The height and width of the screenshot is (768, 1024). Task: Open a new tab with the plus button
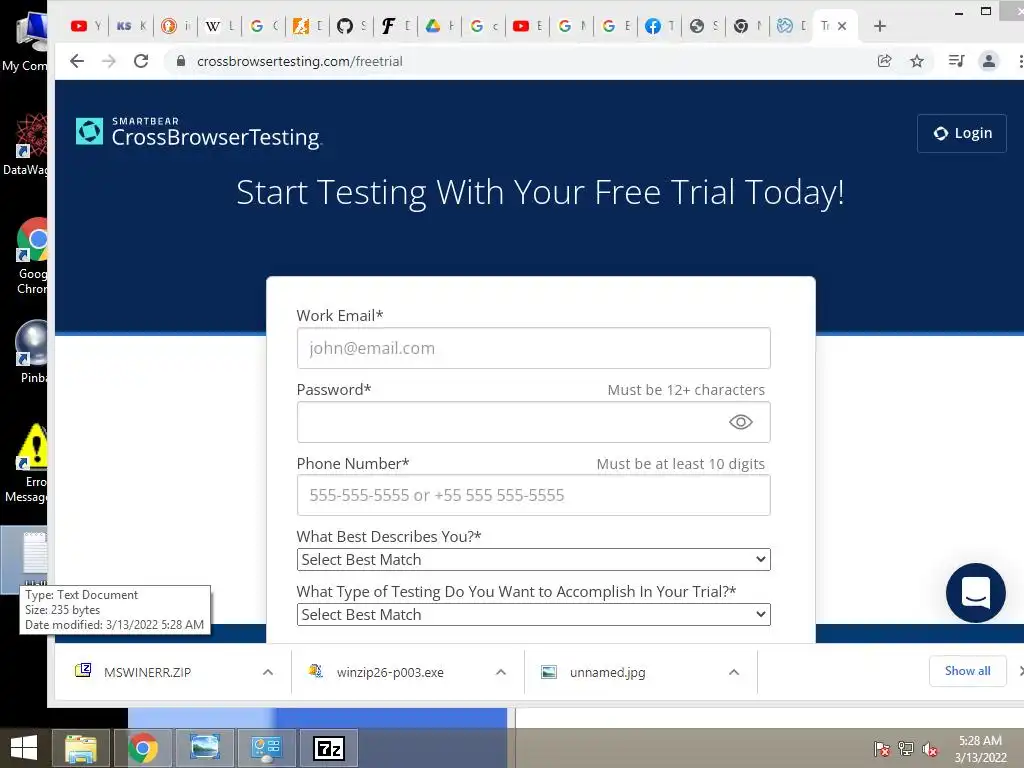click(x=880, y=26)
